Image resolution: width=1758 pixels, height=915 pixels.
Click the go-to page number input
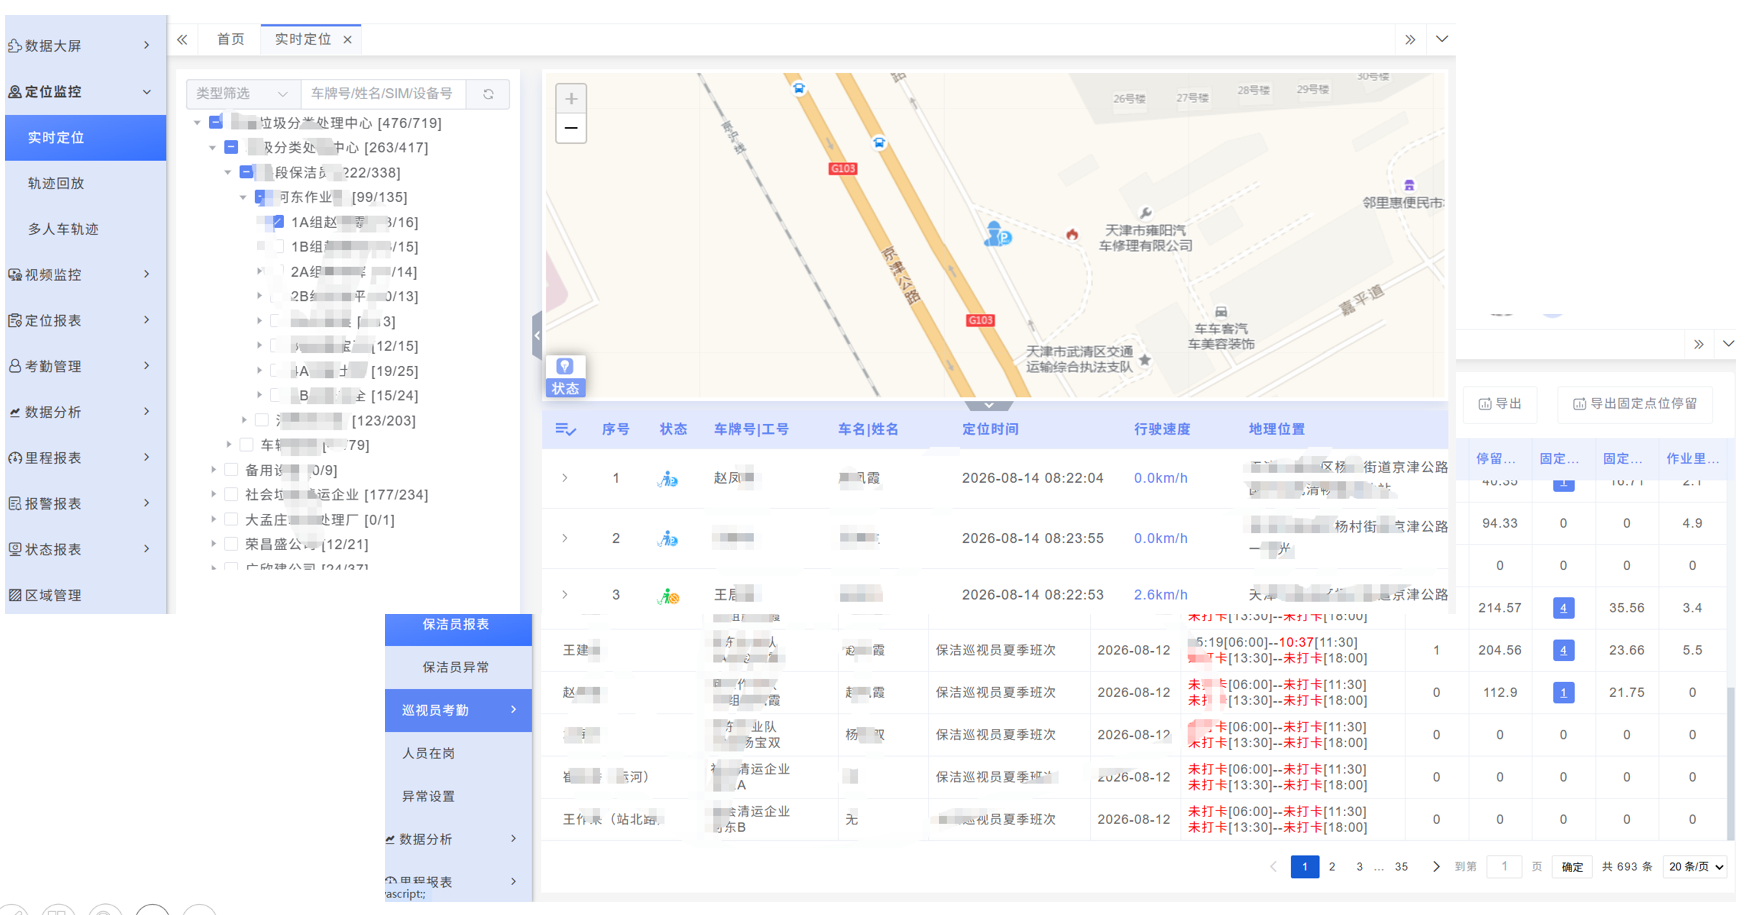click(x=1504, y=867)
